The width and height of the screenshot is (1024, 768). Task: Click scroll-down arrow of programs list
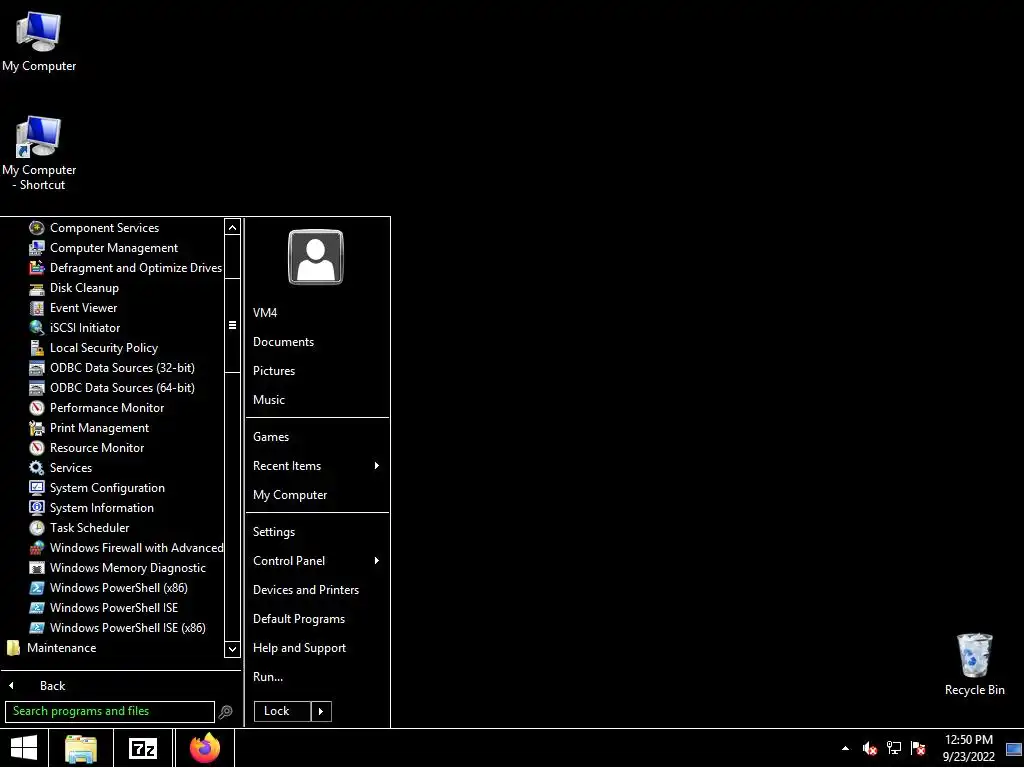coord(232,648)
